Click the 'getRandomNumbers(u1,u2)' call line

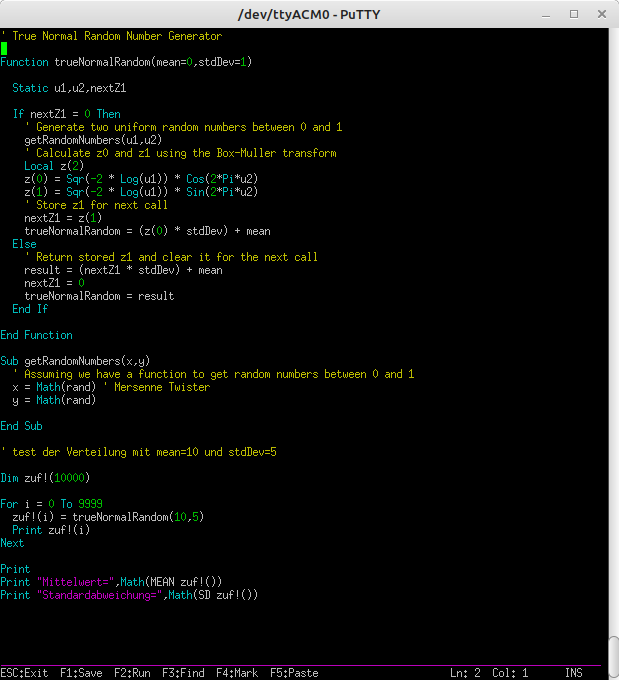pyautogui.click(x=93, y=140)
